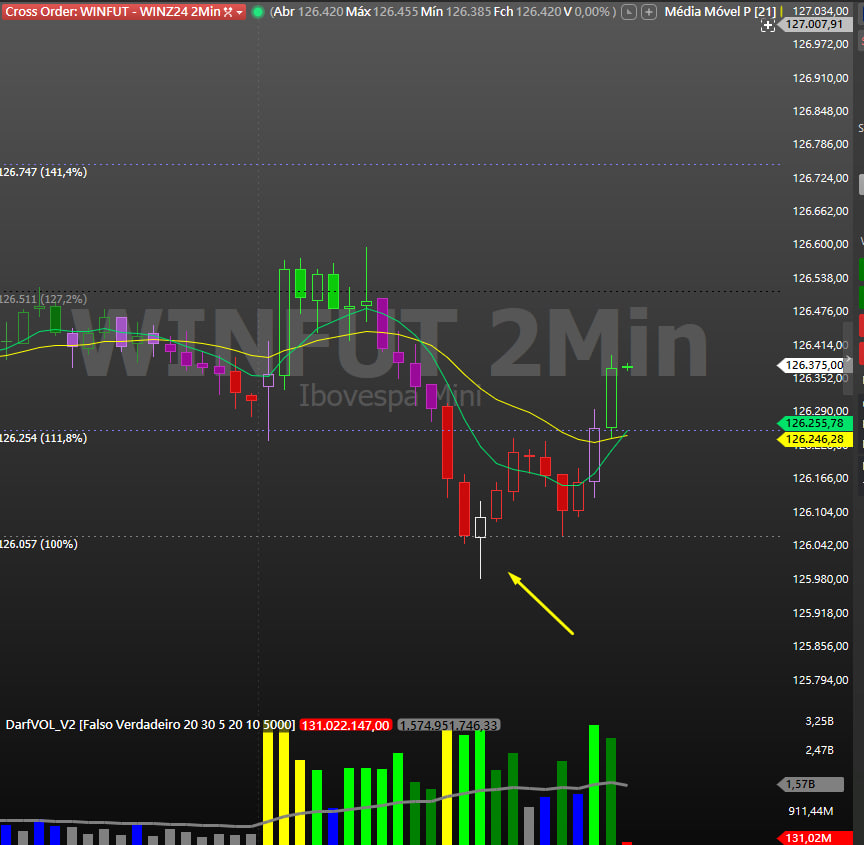This screenshot has width=864, height=845.
Task: Click the green 126.255,78 moving average tag
Action: [x=814, y=423]
